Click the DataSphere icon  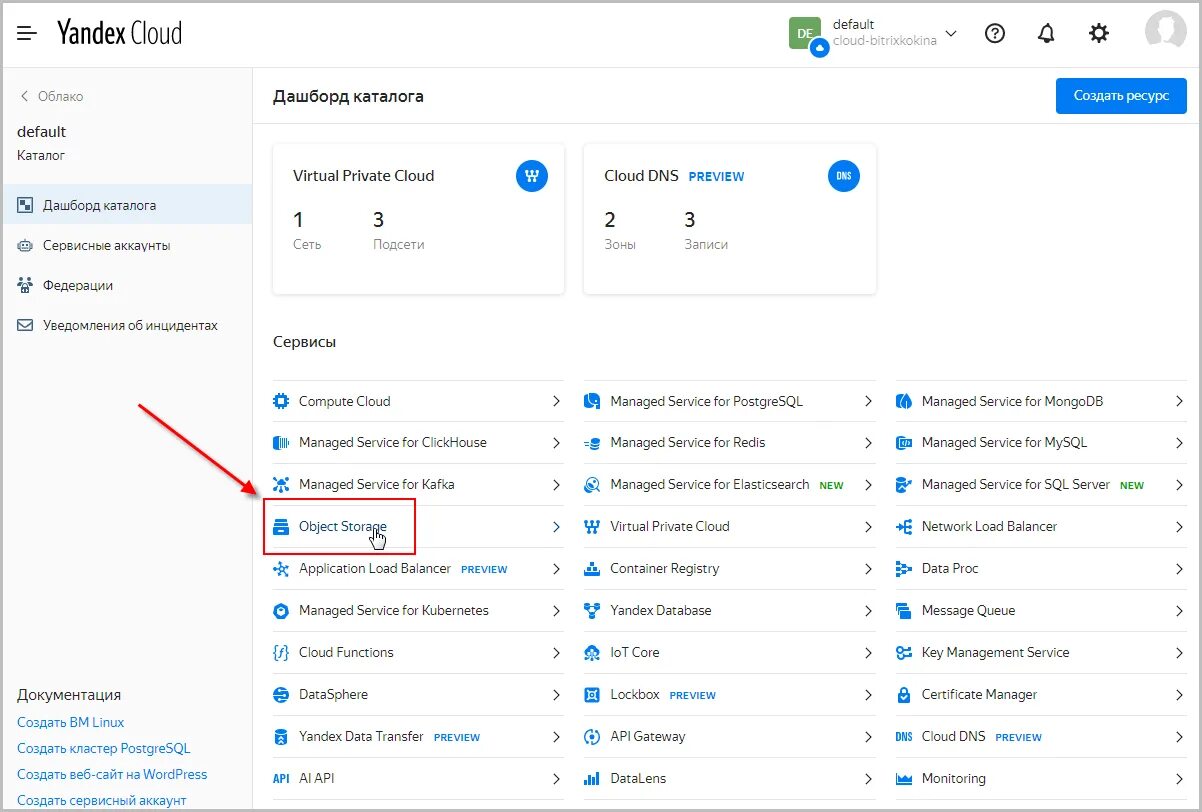click(x=281, y=694)
